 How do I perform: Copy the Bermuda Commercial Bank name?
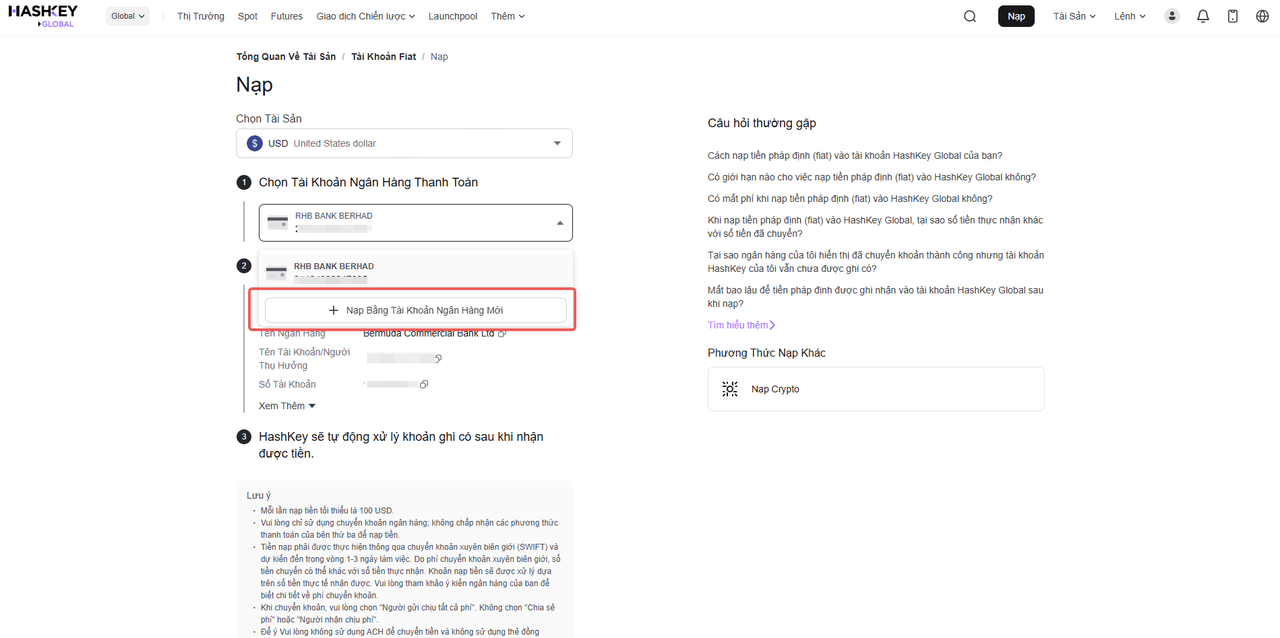point(503,334)
